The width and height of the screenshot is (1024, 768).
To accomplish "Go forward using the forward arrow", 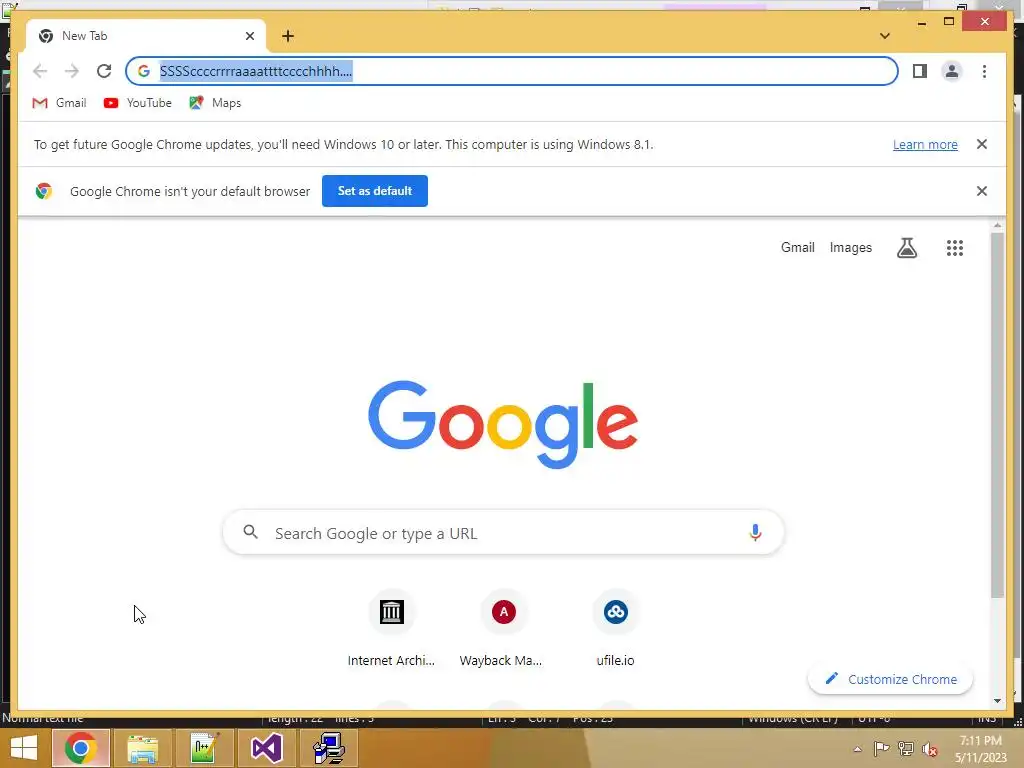I will 72,71.
